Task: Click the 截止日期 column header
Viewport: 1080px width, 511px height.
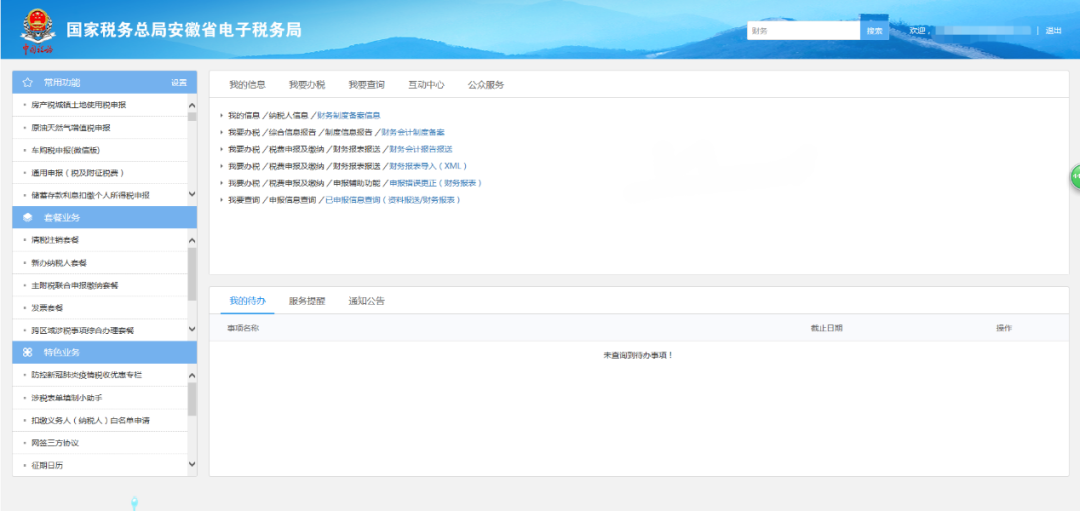Action: [827, 328]
